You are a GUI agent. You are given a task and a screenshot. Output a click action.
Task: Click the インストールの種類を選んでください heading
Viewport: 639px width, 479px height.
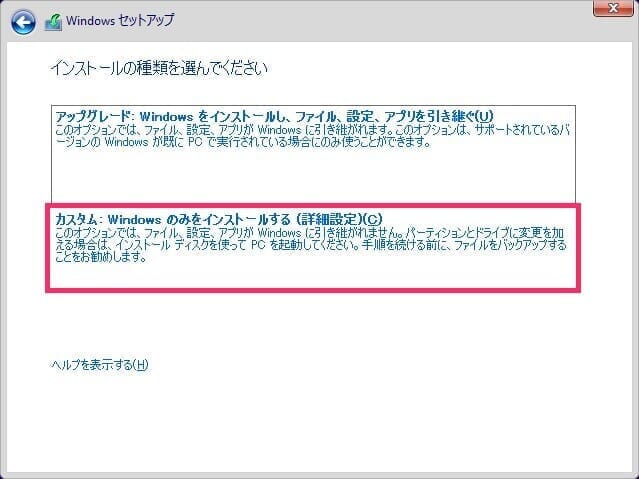pos(159,70)
